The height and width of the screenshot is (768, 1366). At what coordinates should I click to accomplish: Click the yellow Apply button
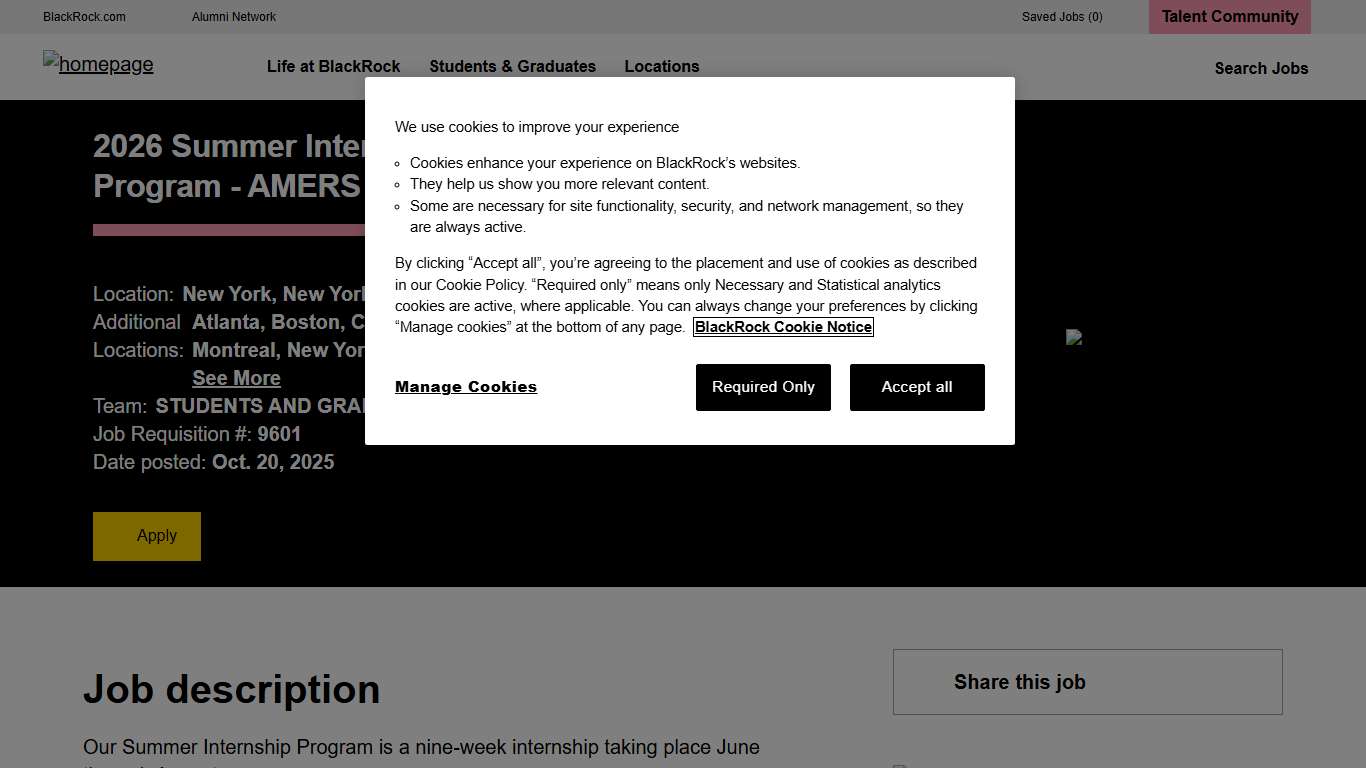[147, 536]
